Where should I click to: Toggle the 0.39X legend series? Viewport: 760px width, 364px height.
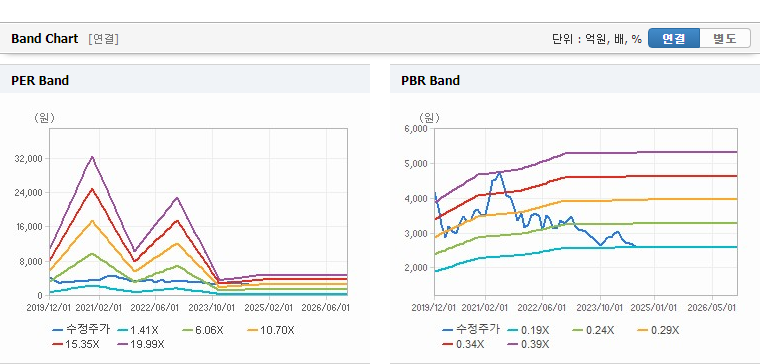tap(528, 344)
